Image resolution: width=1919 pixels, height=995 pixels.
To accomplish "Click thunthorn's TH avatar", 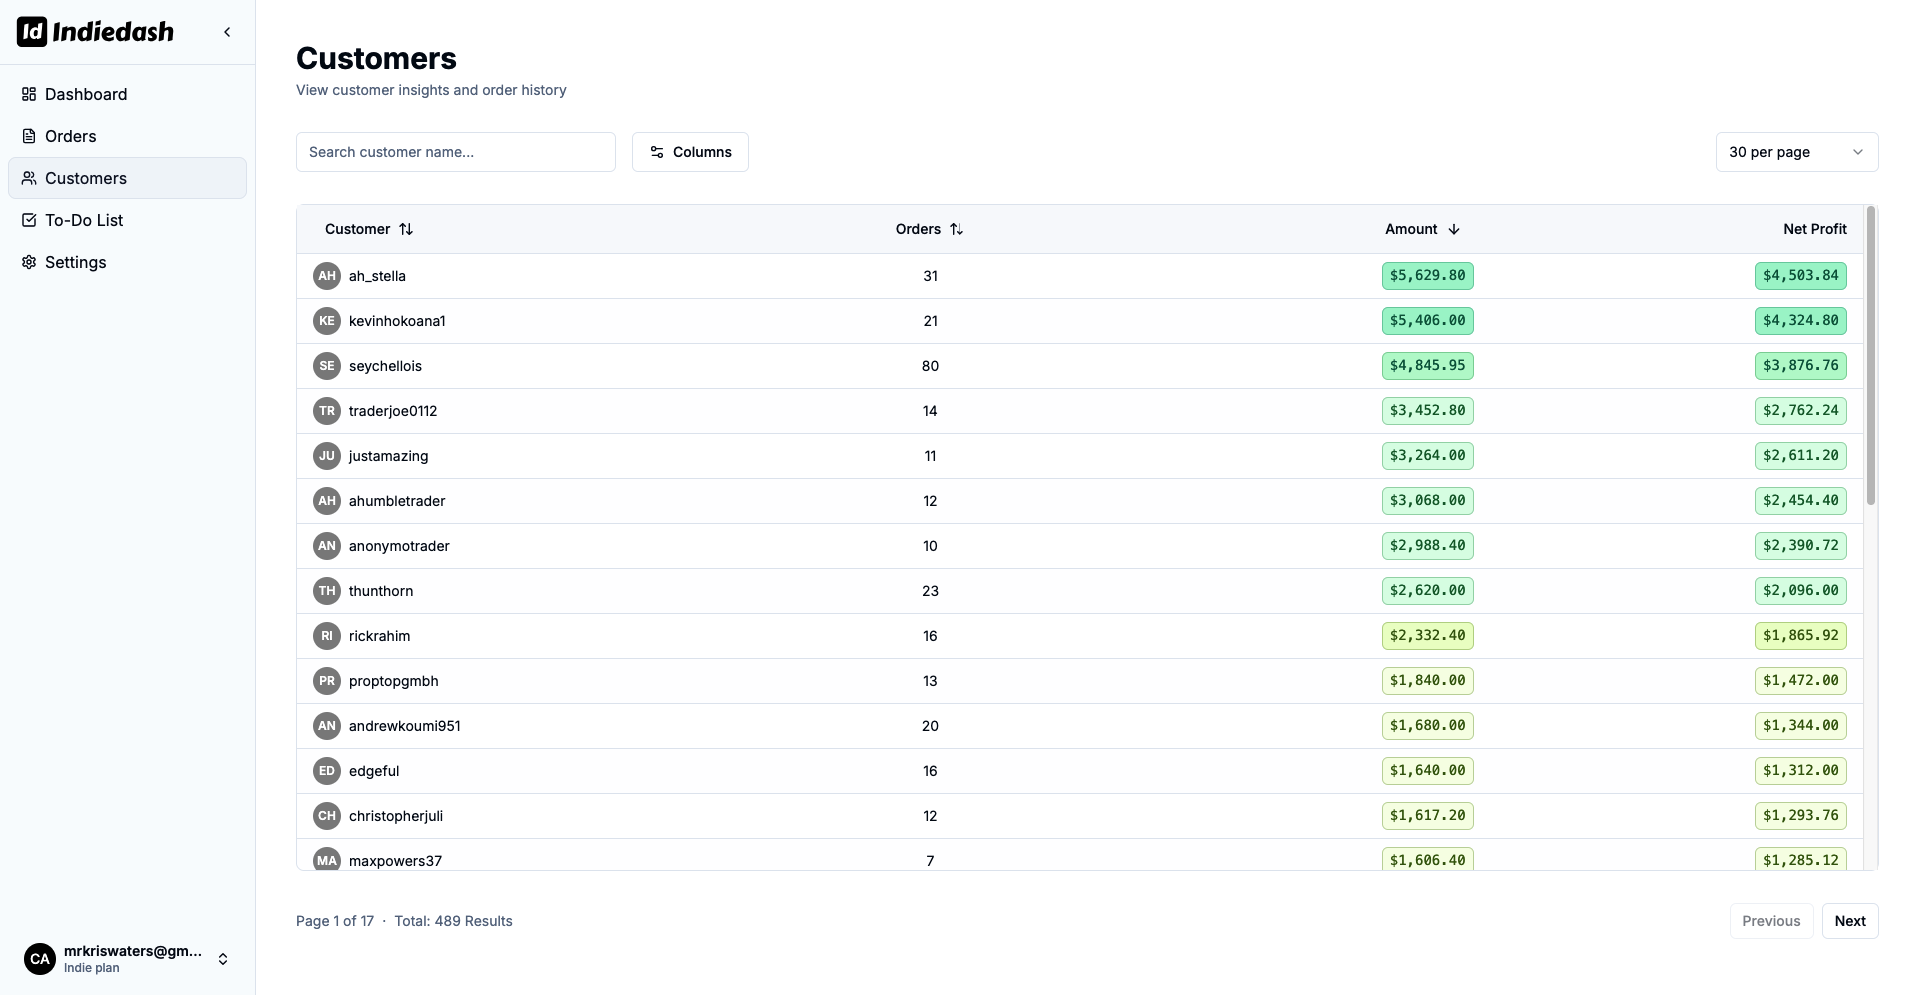I will click(327, 591).
